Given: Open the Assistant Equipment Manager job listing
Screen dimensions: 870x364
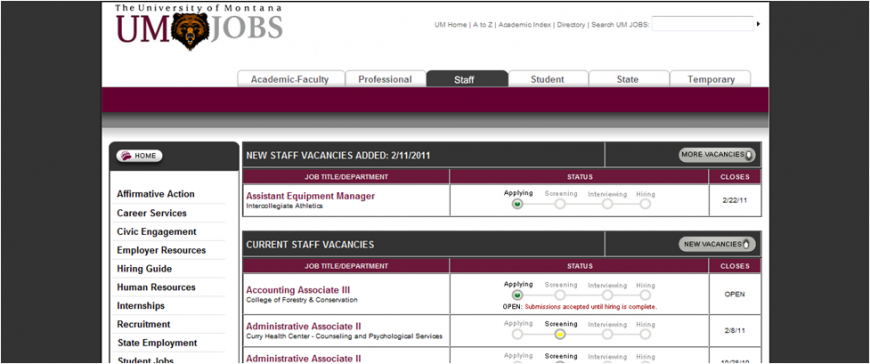Looking at the screenshot, I should [311, 196].
